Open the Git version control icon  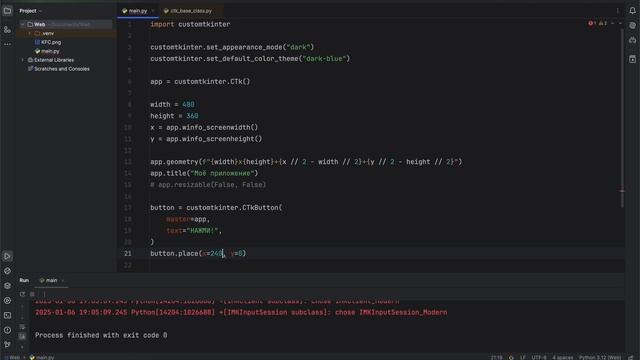tap(7, 344)
